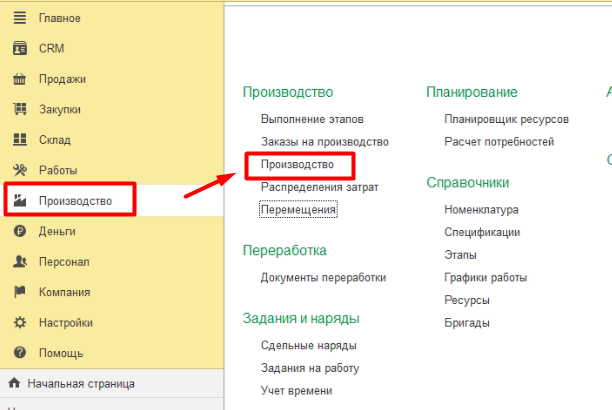Open Выполнение этапов link
Viewport: 612px width, 410px height.
pyautogui.click(x=312, y=119)
